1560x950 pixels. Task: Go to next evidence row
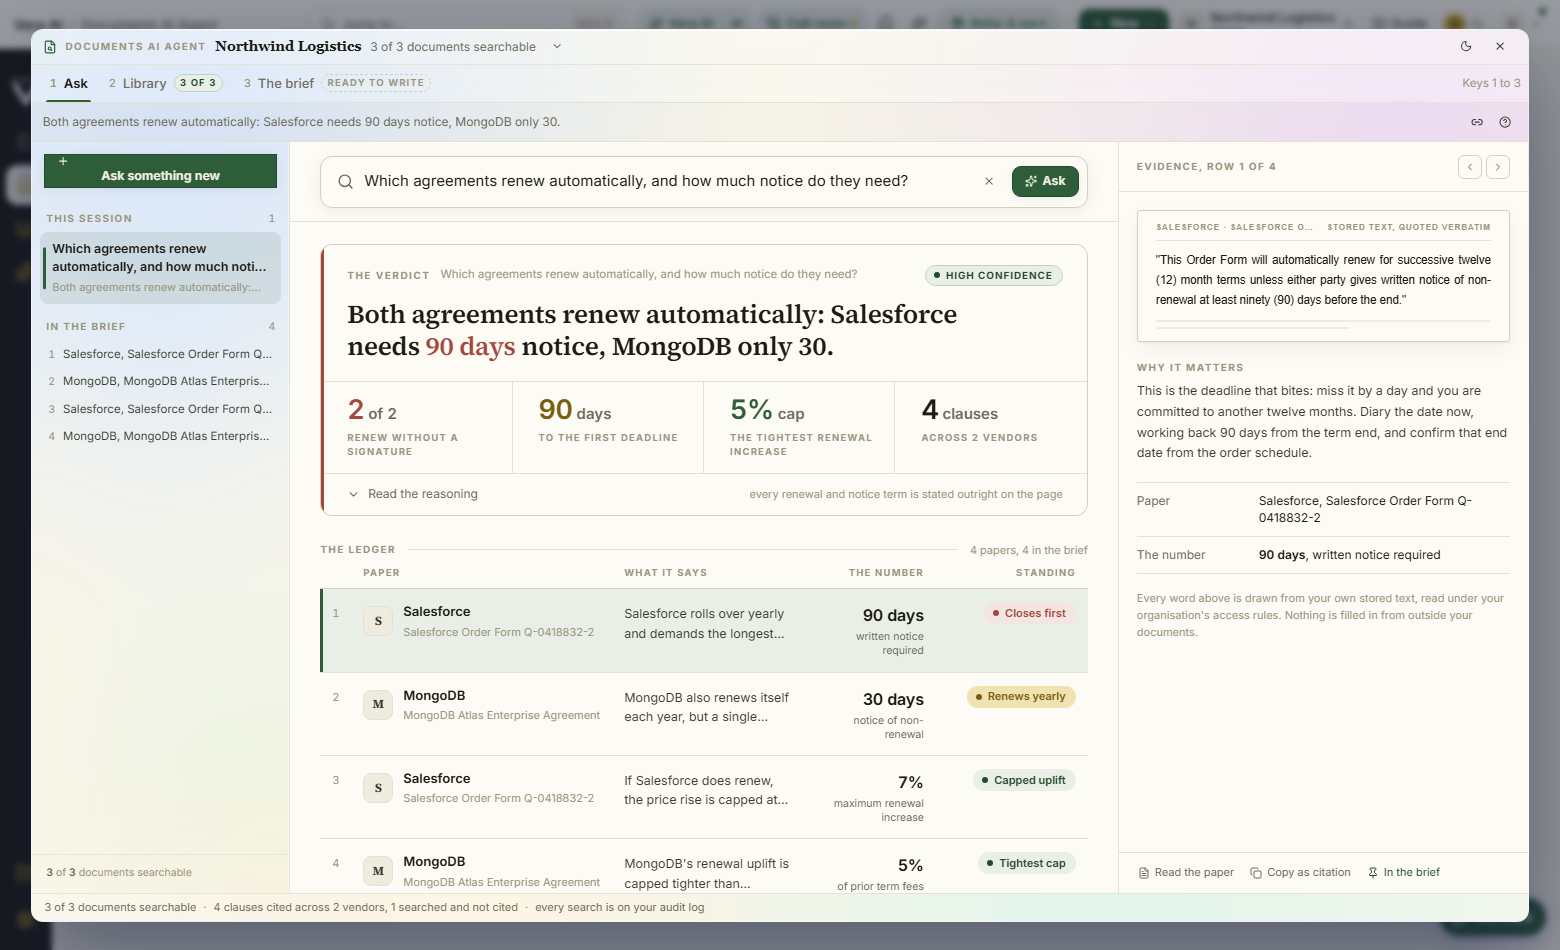[x=1498, y=167]
